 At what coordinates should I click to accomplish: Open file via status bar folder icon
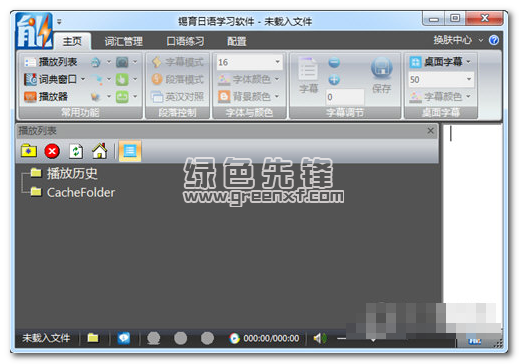point(93,338)
